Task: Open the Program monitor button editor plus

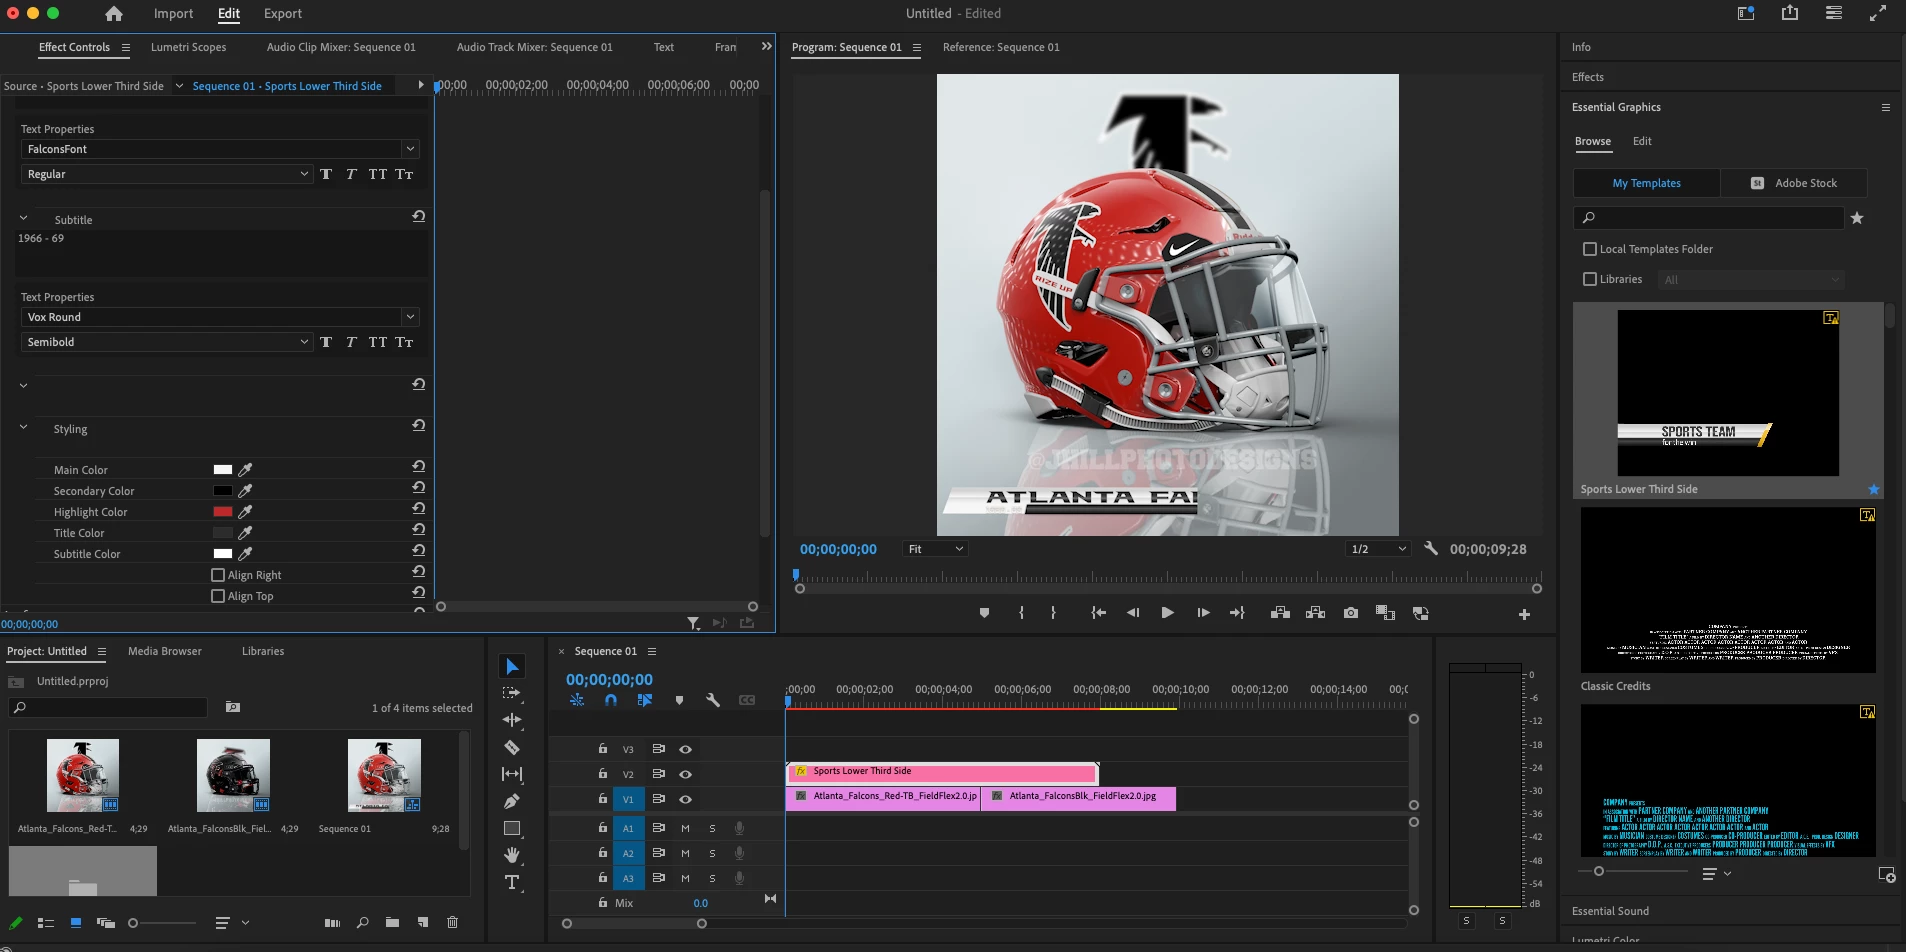Action: pos(1524,614)
